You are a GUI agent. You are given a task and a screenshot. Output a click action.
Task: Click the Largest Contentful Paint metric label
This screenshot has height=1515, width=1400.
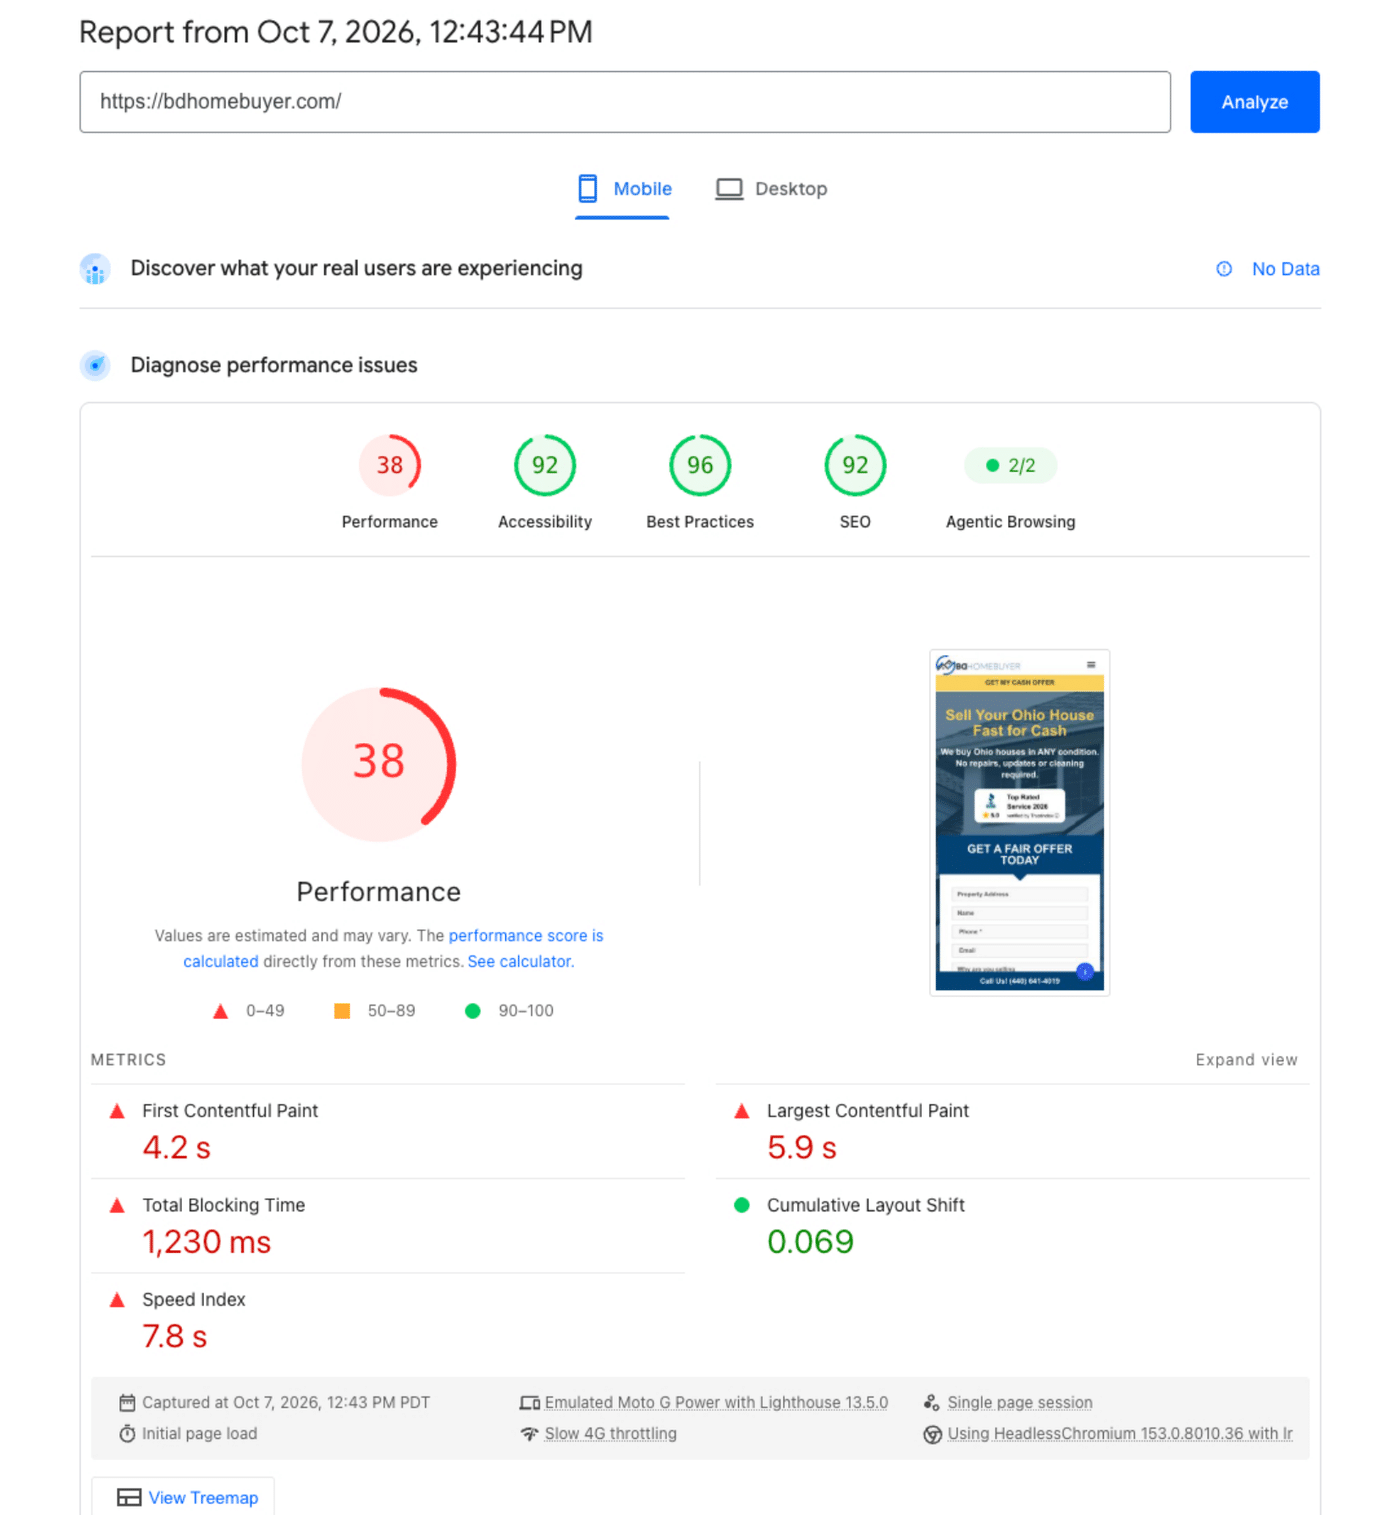point(868,1111)
